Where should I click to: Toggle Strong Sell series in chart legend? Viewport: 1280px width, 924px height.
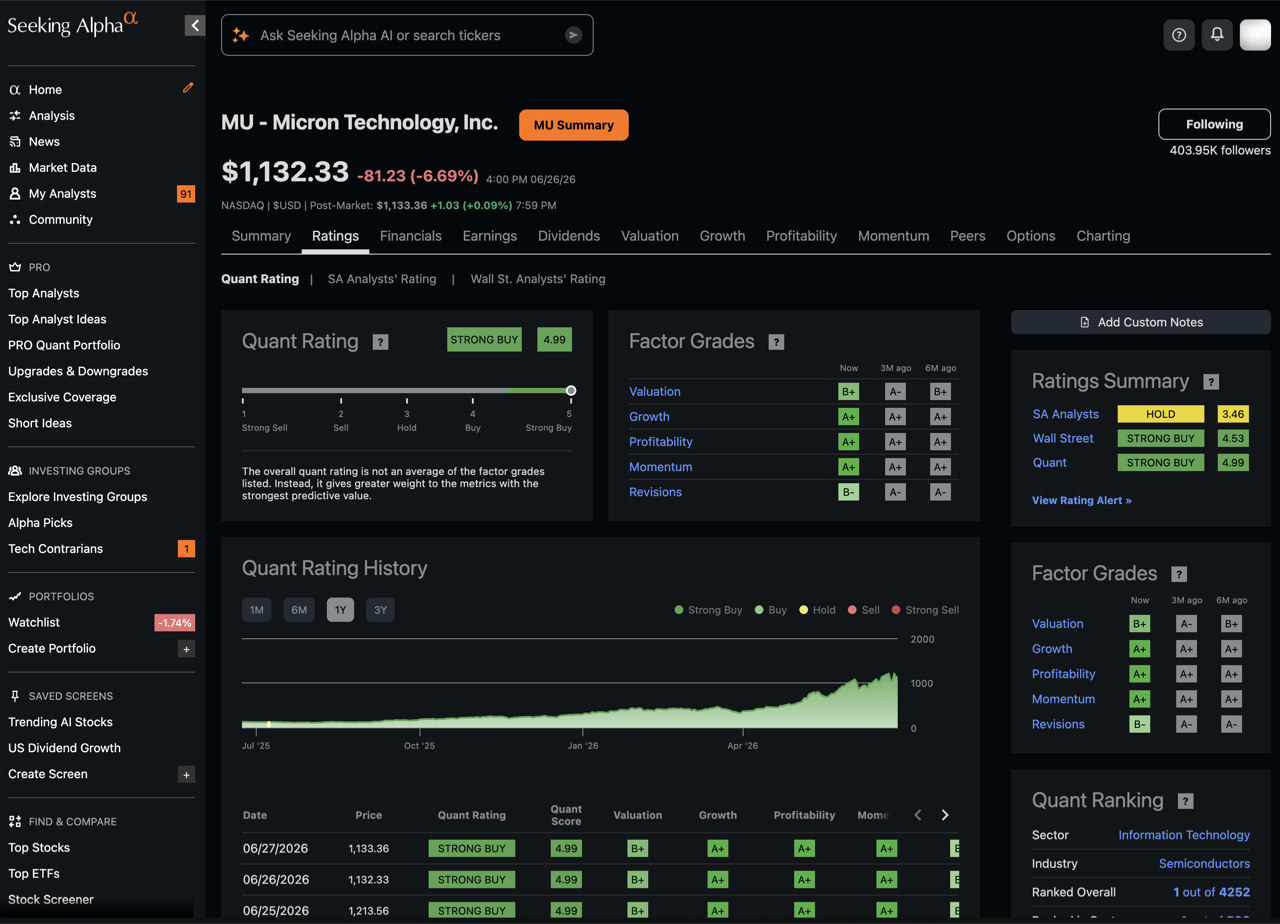925,610
